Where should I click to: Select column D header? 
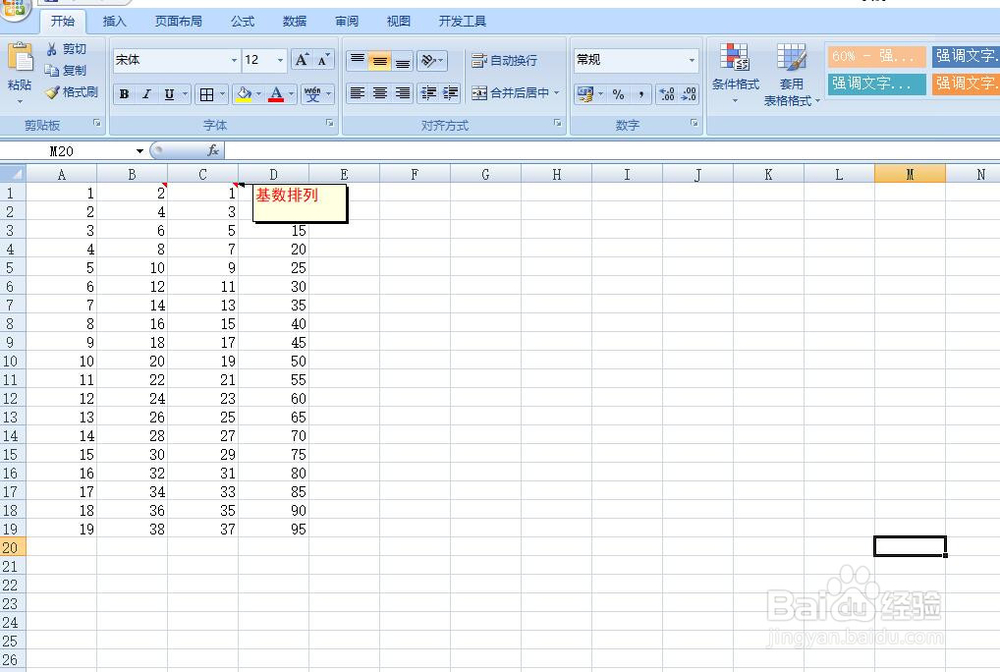(x=274, y=174)
